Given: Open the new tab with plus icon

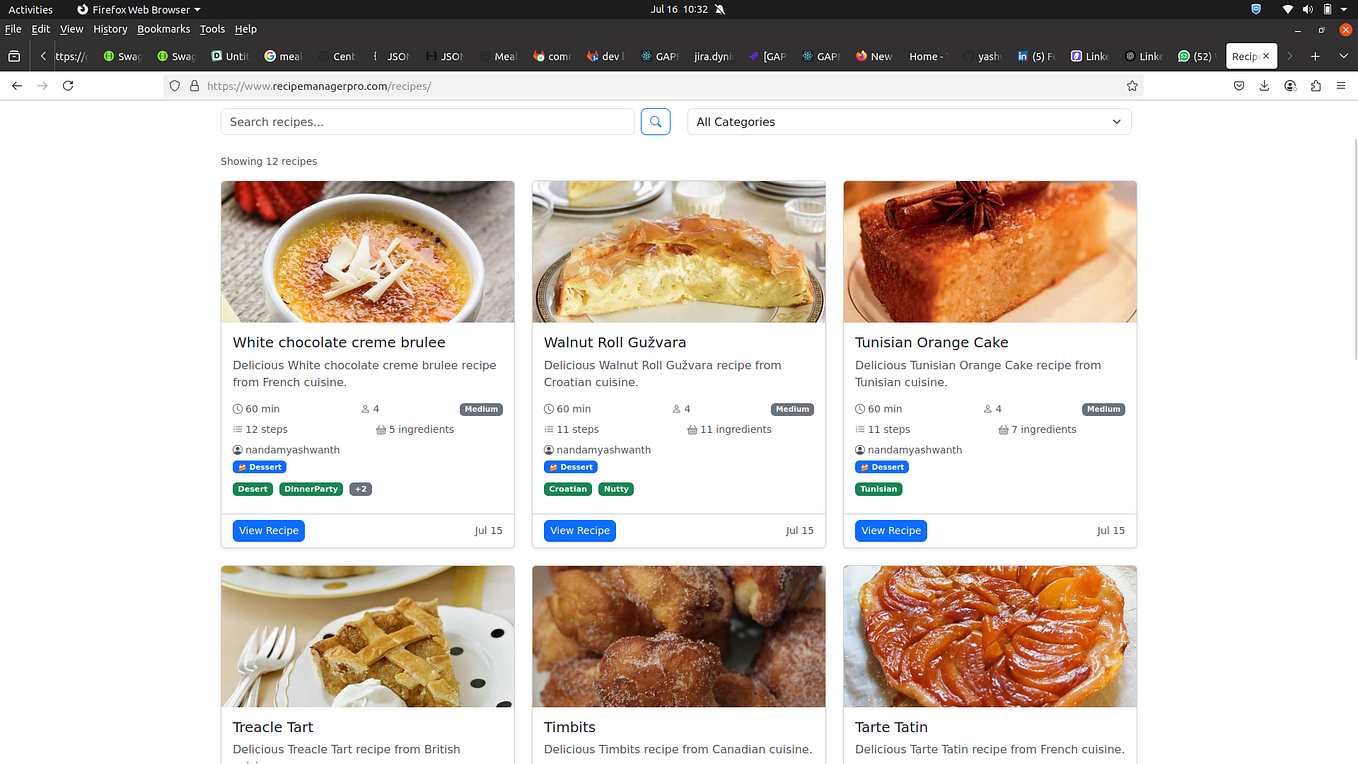Looking at the screenshot, I should tap(1315, 56).
